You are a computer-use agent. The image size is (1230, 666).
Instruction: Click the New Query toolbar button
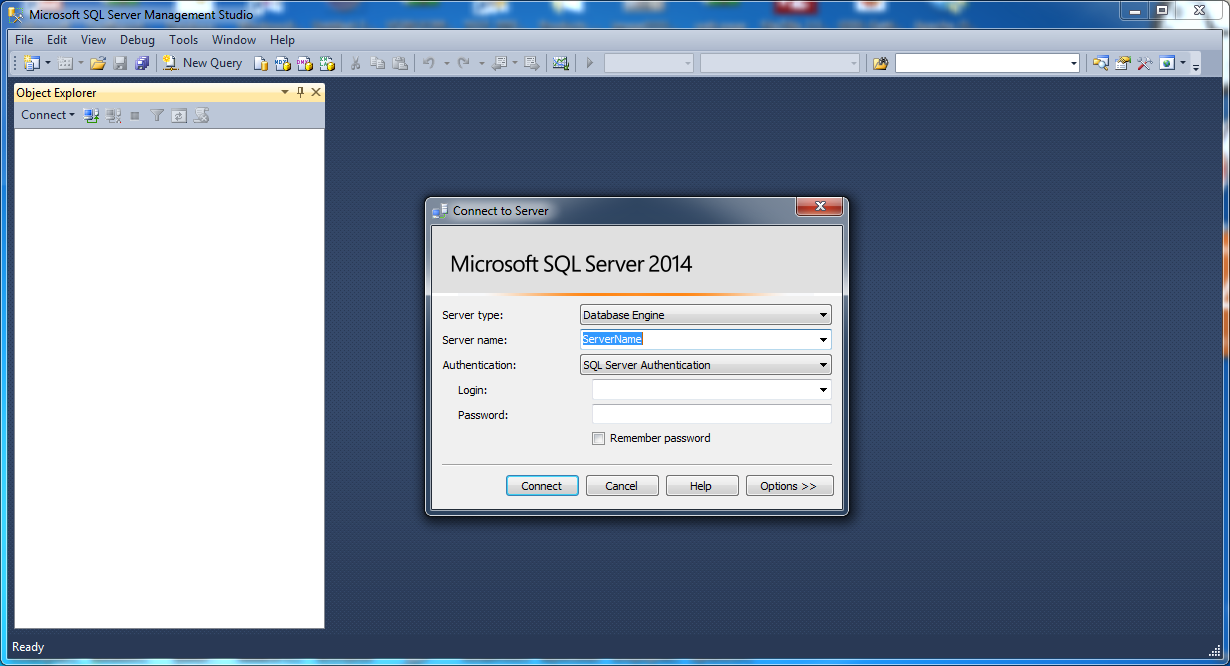click(x=203, y=63)
